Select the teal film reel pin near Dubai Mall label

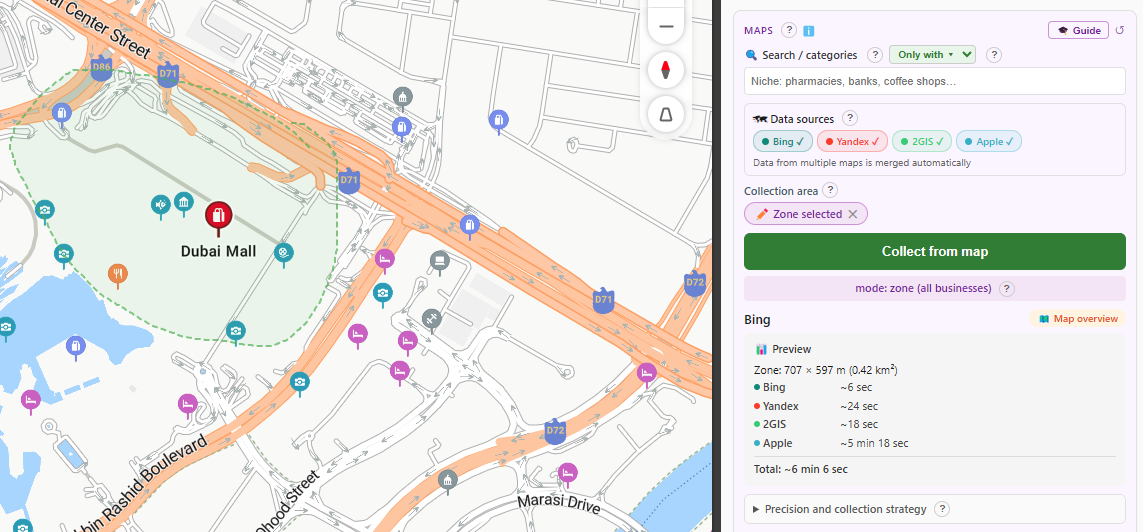[x=284, y=253]
